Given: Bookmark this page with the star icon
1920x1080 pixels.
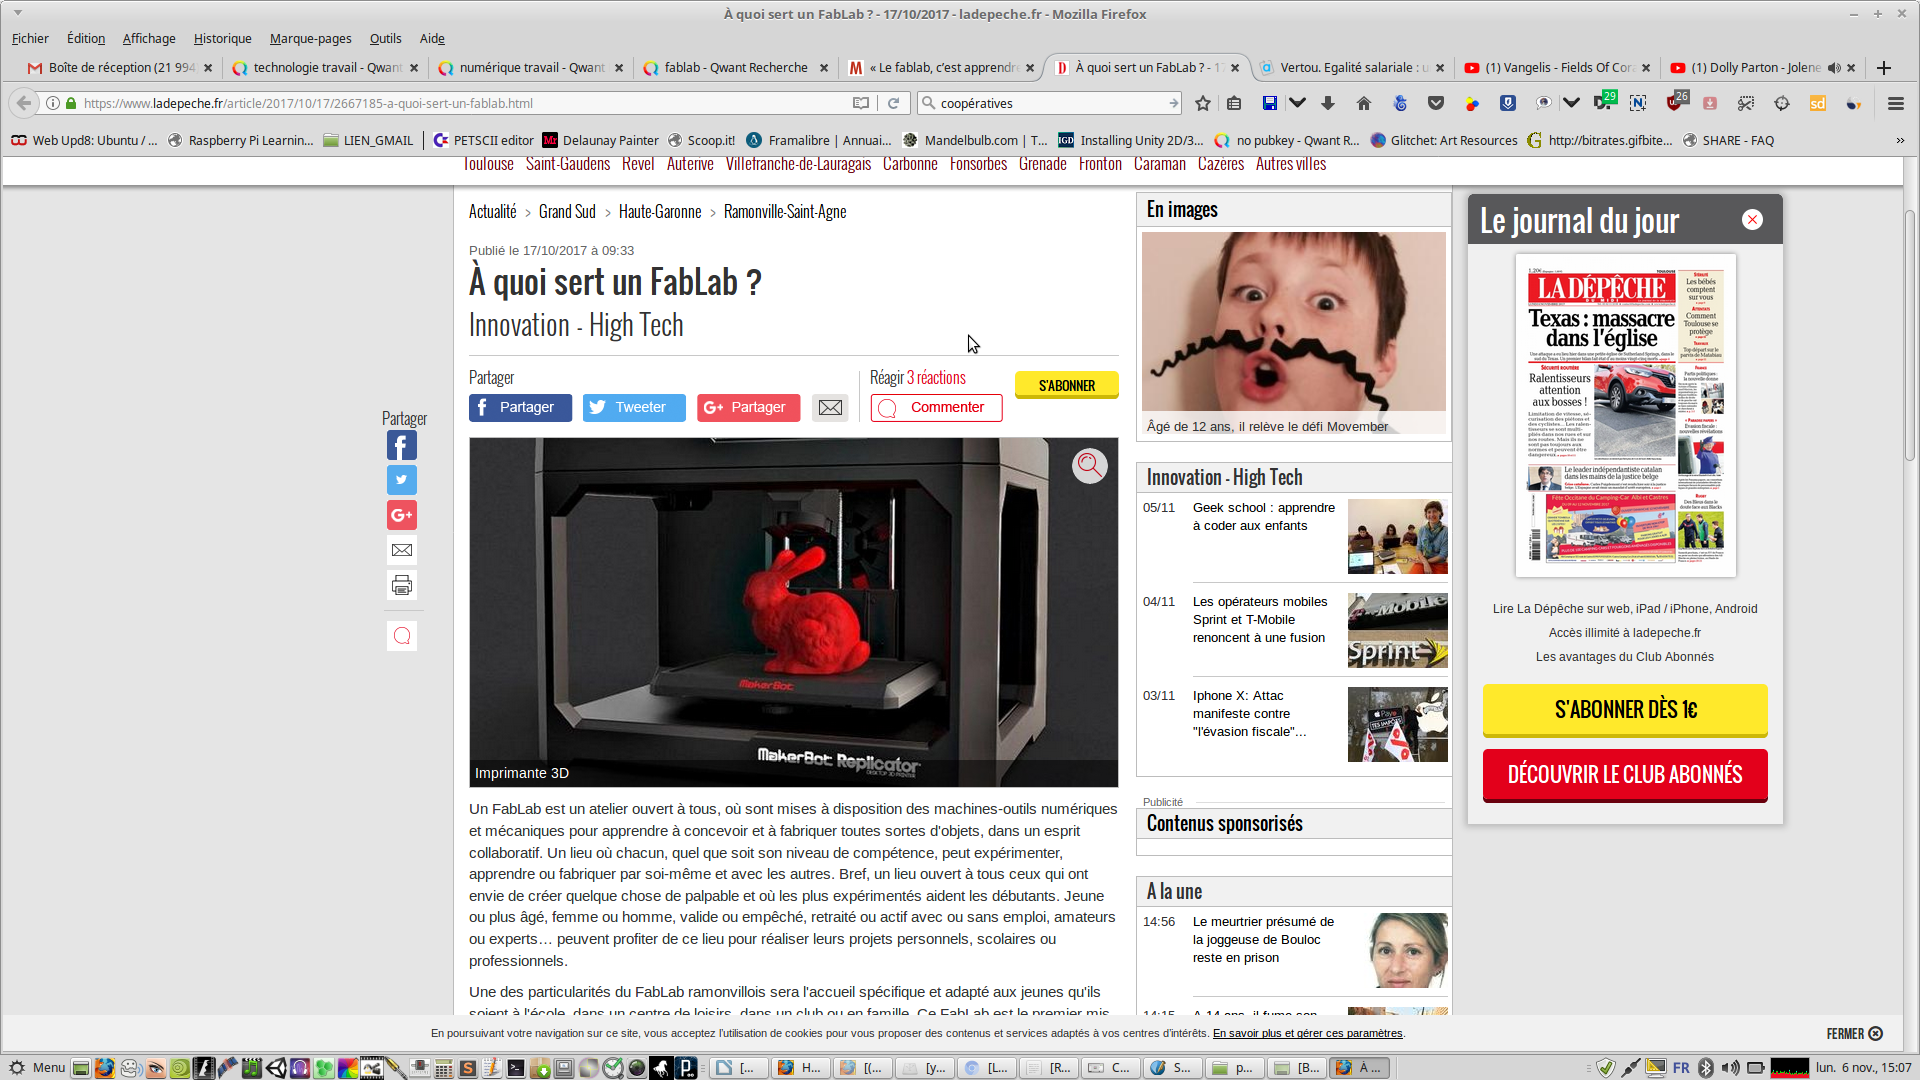Looking at the screenshot, I should pos(1203,103).
